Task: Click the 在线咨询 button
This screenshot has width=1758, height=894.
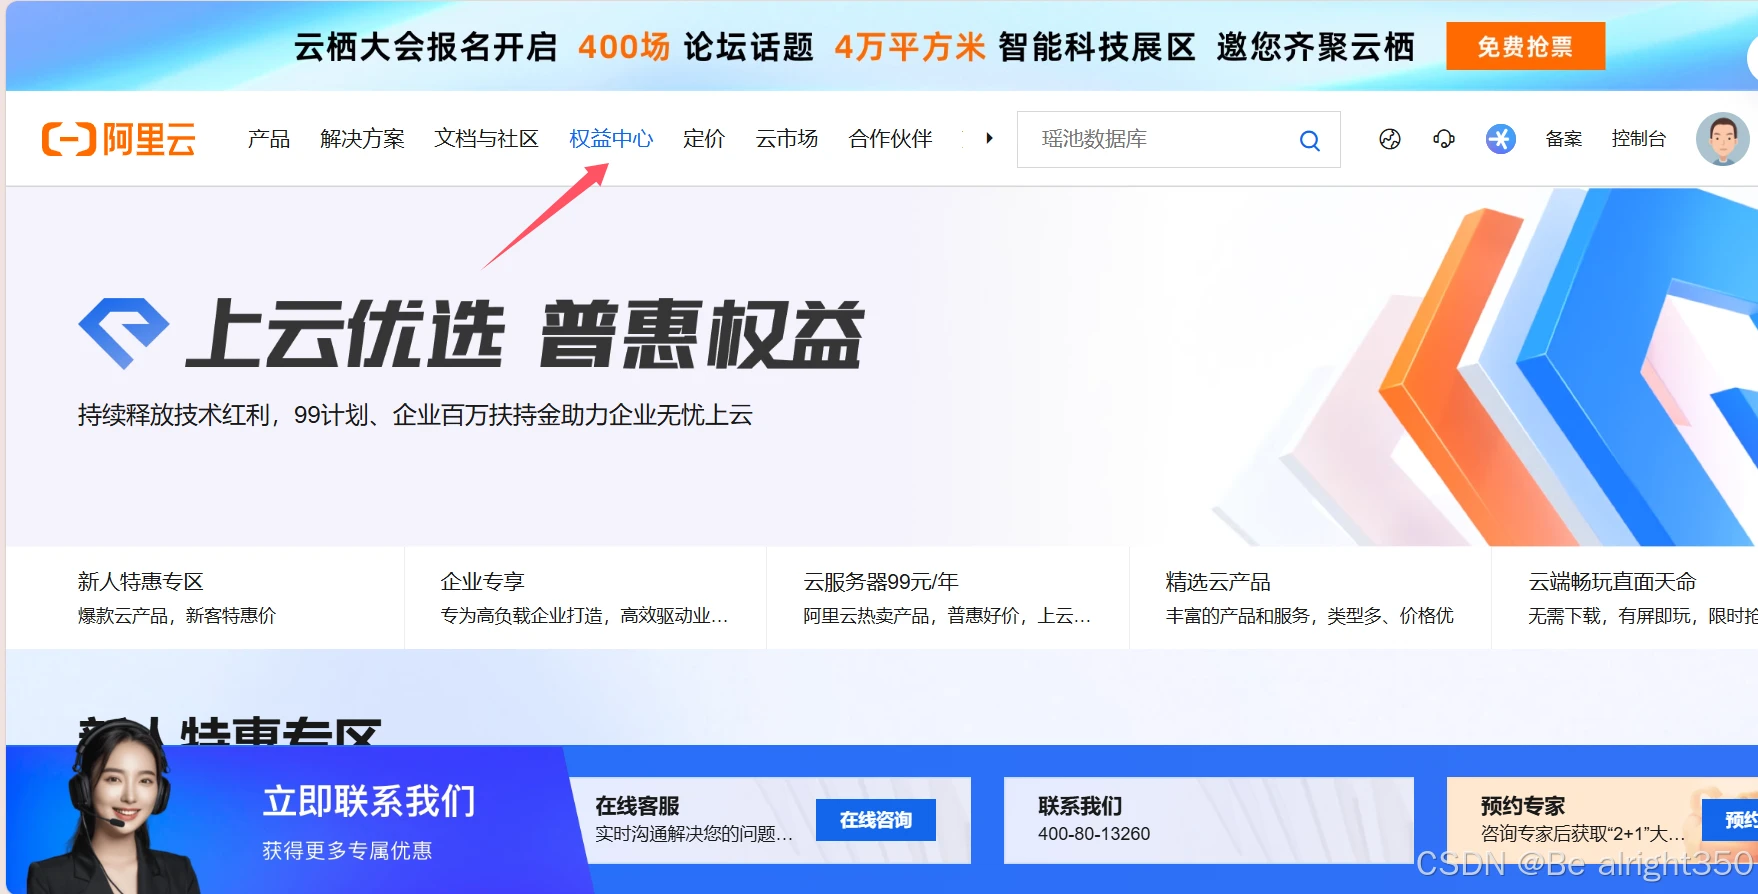Action: pos(876,820)
